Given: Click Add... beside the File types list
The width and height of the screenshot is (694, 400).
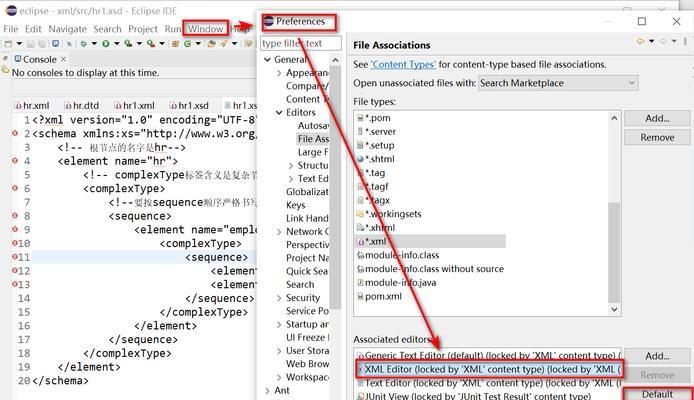Looking at the screenshot, I should (657, 118).
